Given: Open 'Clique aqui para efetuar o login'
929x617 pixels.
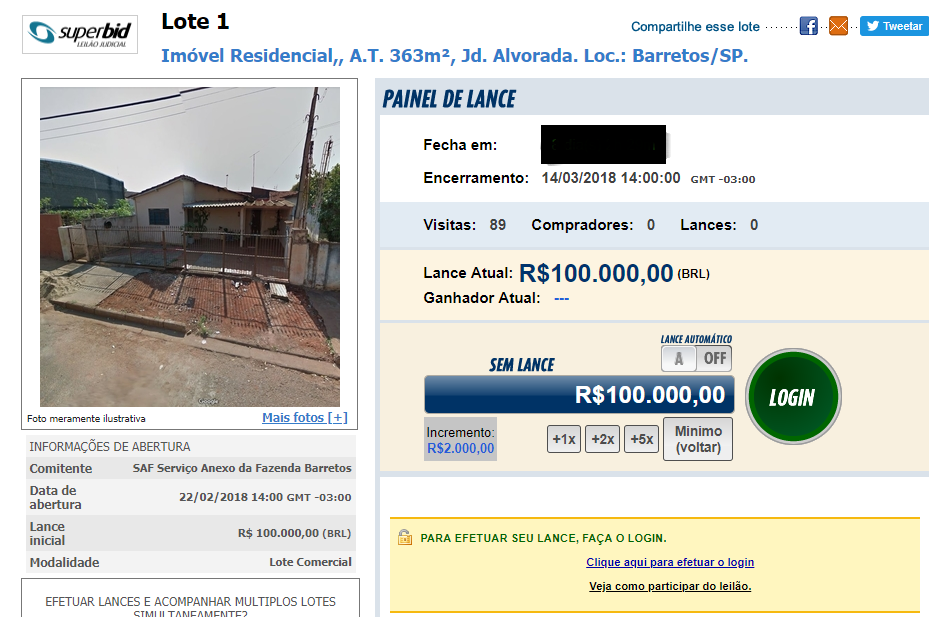Looking at the screenshot, I should [670, 562].
